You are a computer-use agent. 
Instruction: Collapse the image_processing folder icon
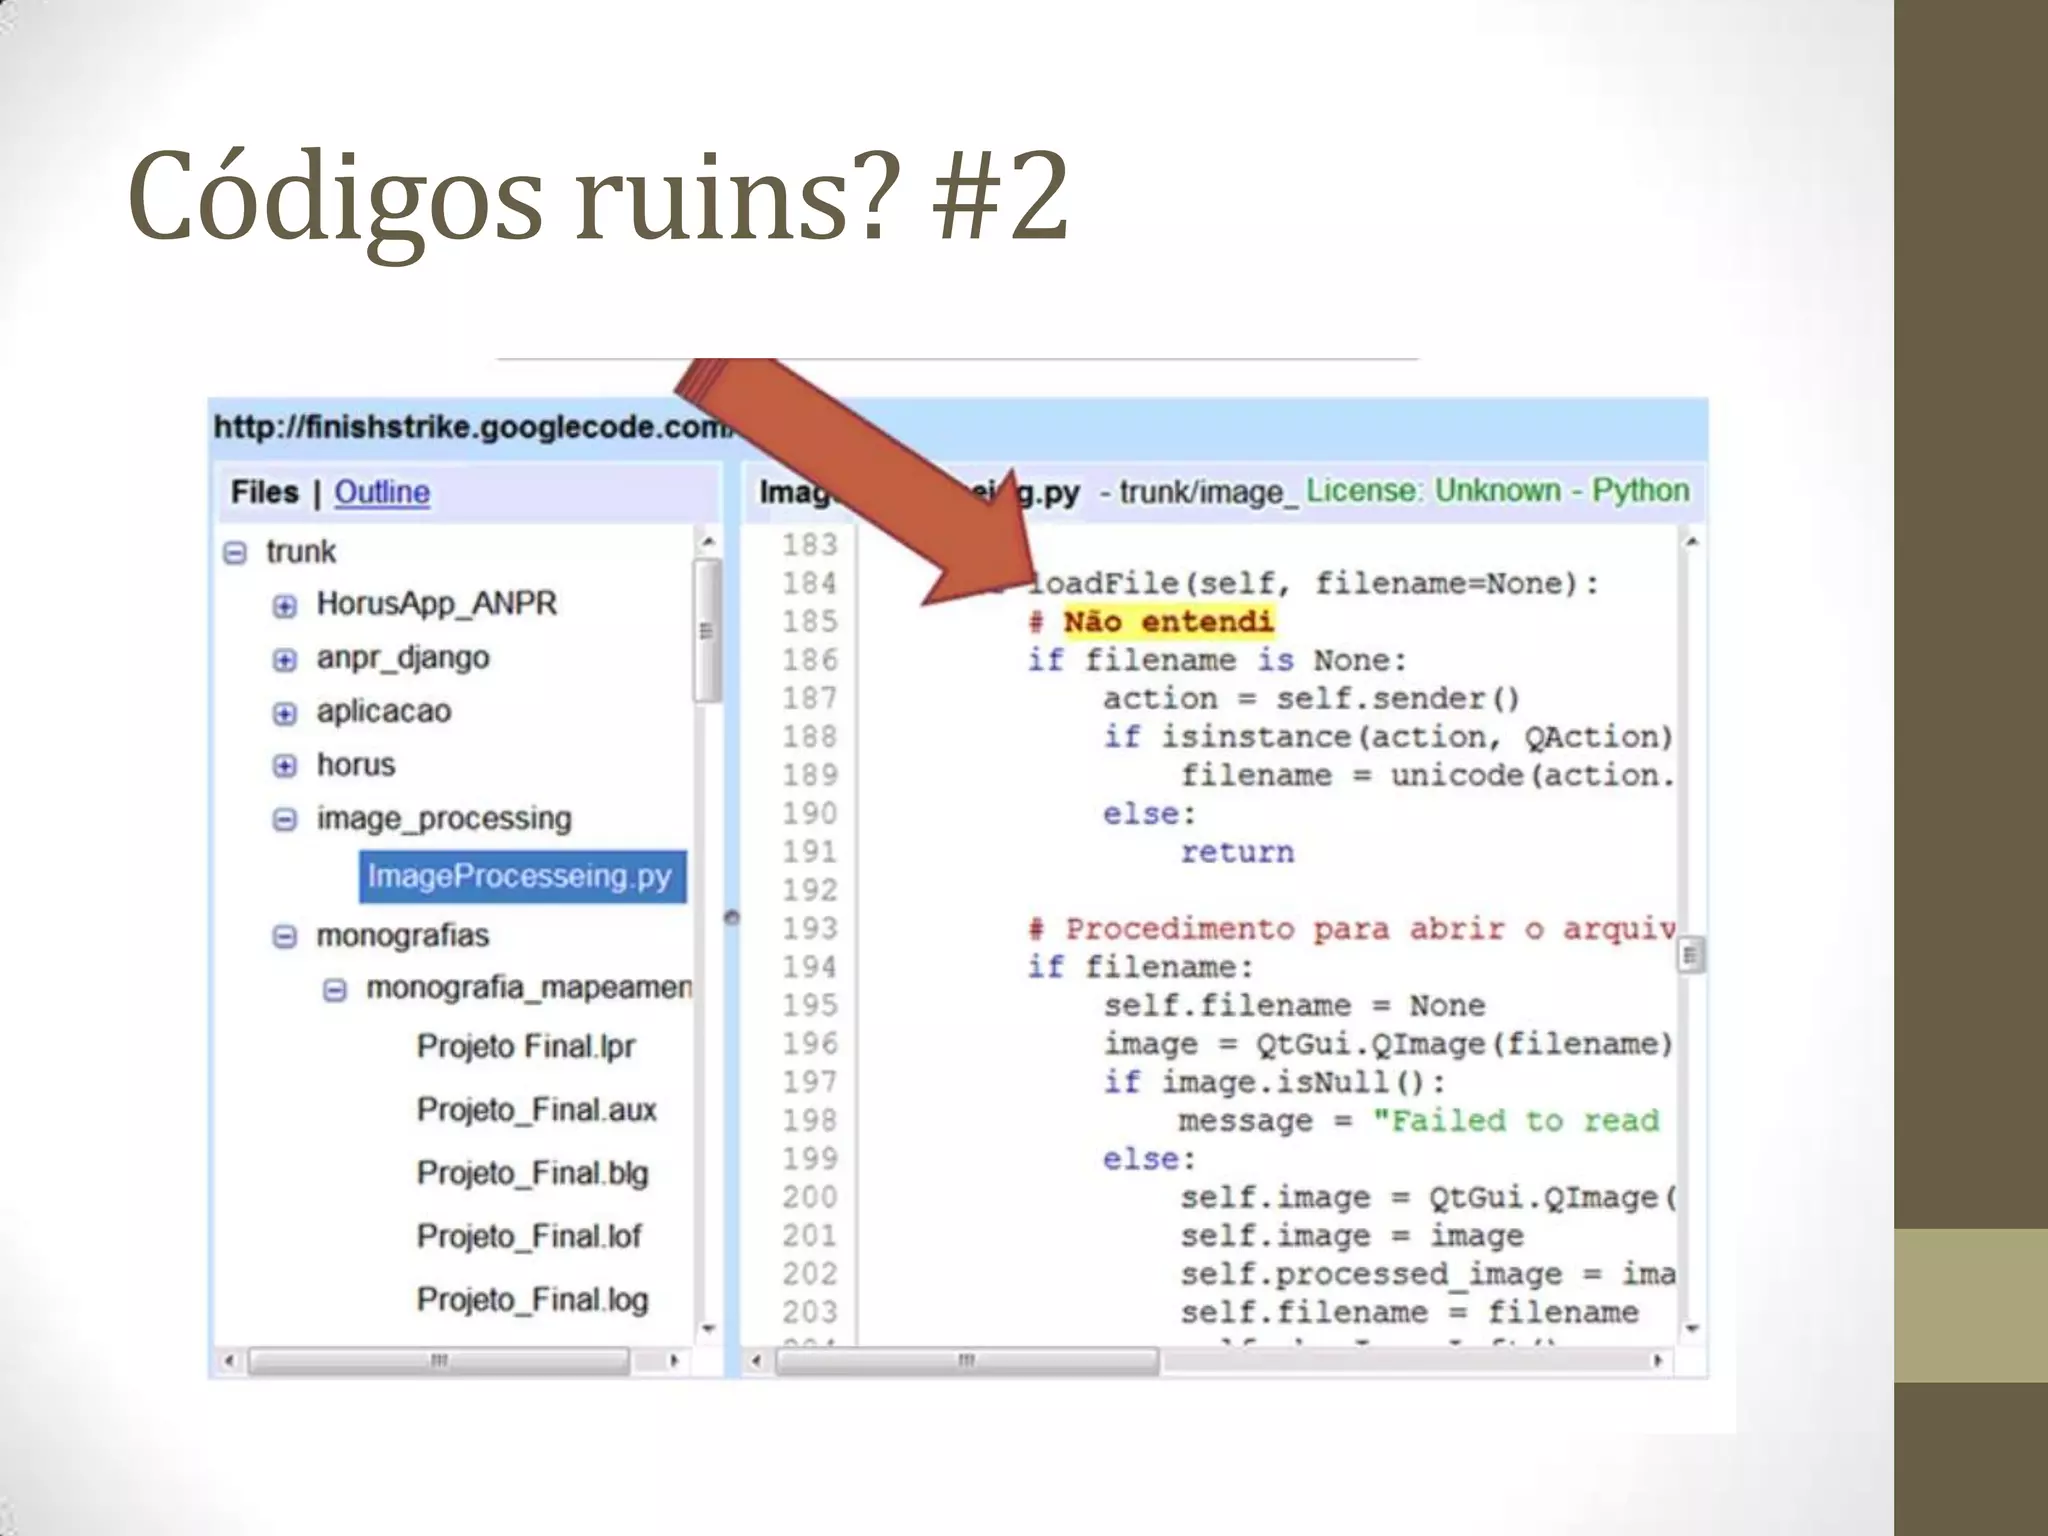click(x=285, y=820)
